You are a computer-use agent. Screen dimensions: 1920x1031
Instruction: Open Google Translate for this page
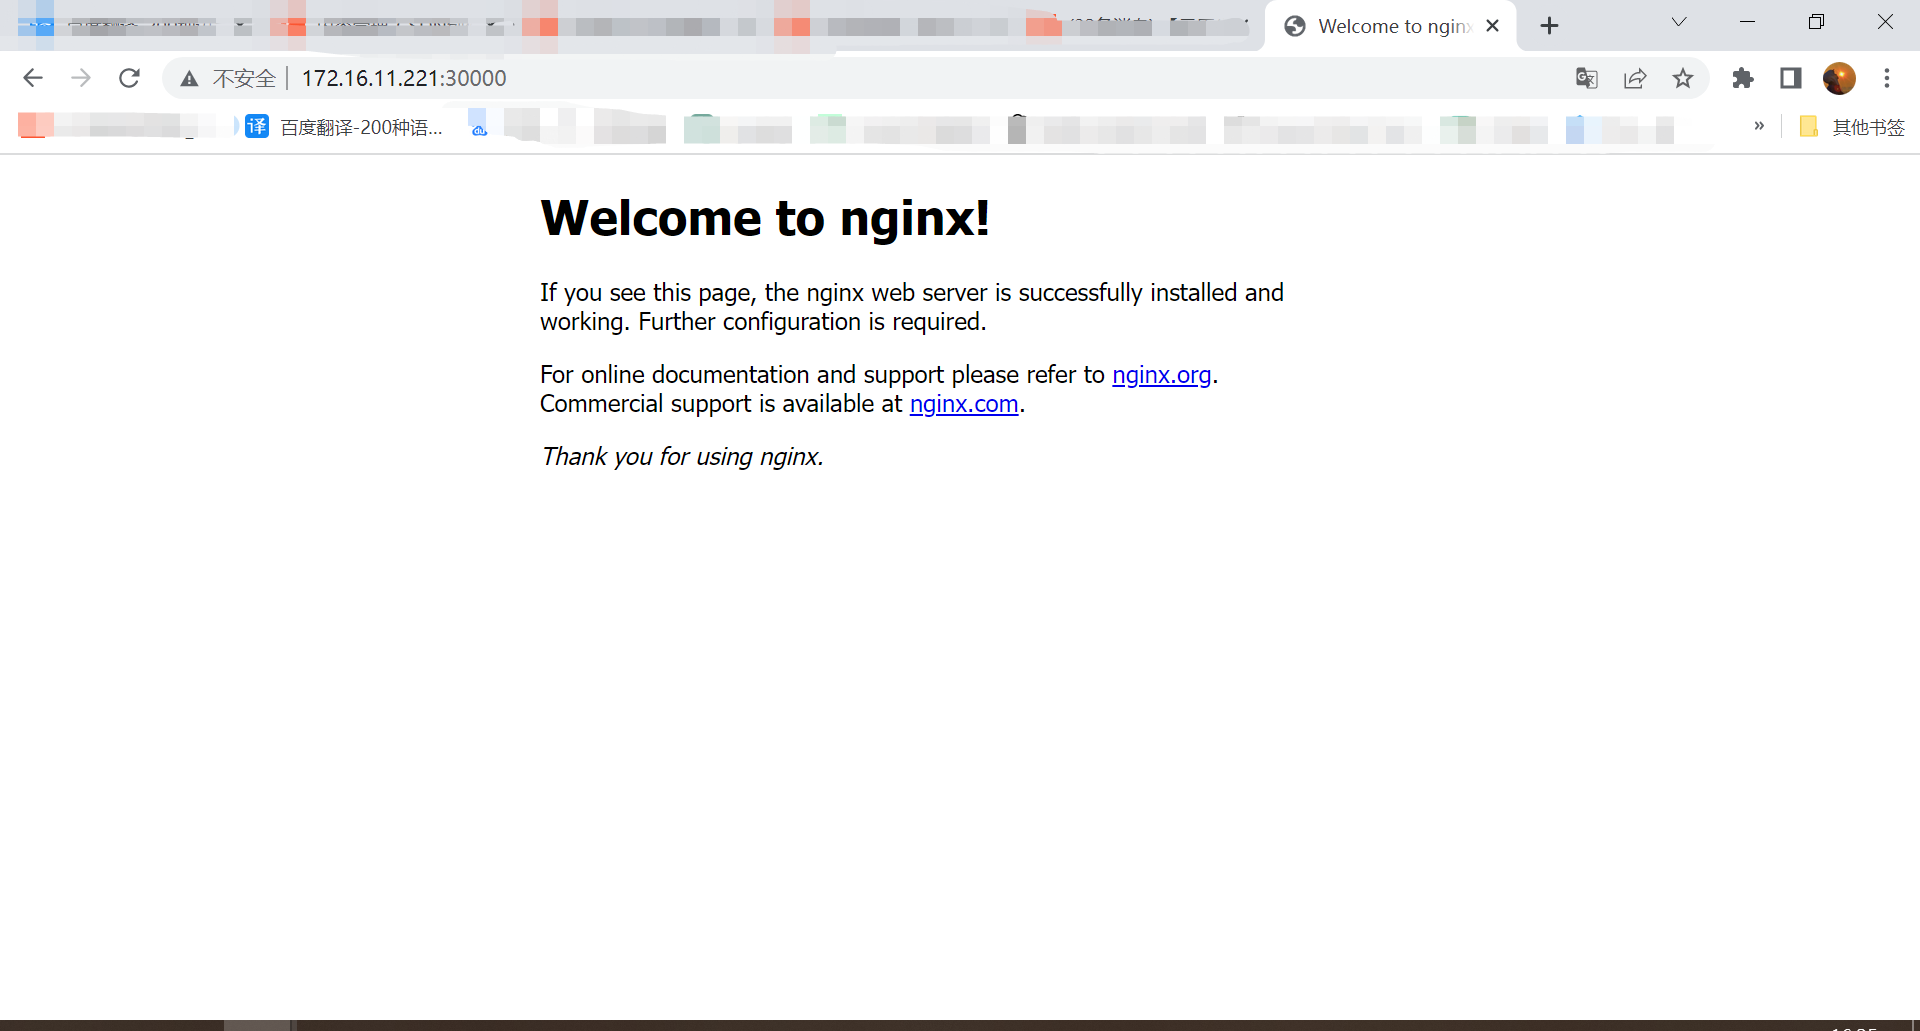click(1587, 78)
